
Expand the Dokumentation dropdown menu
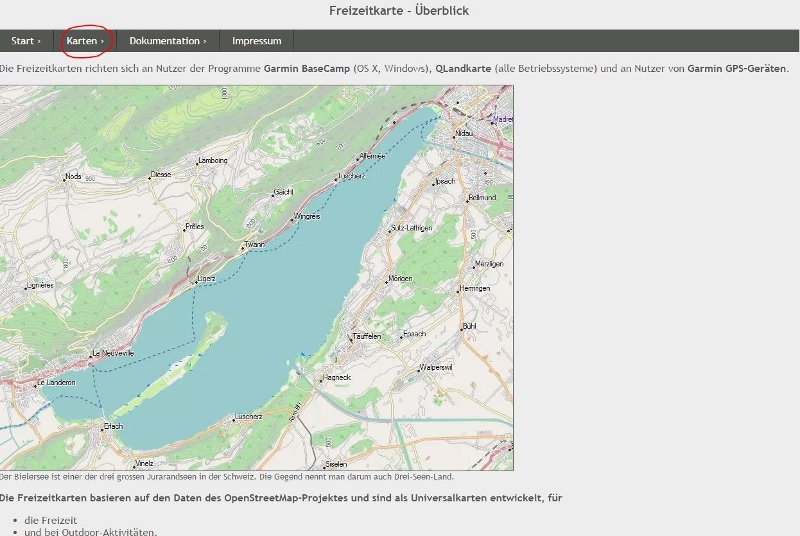click(x=167, y=41)
